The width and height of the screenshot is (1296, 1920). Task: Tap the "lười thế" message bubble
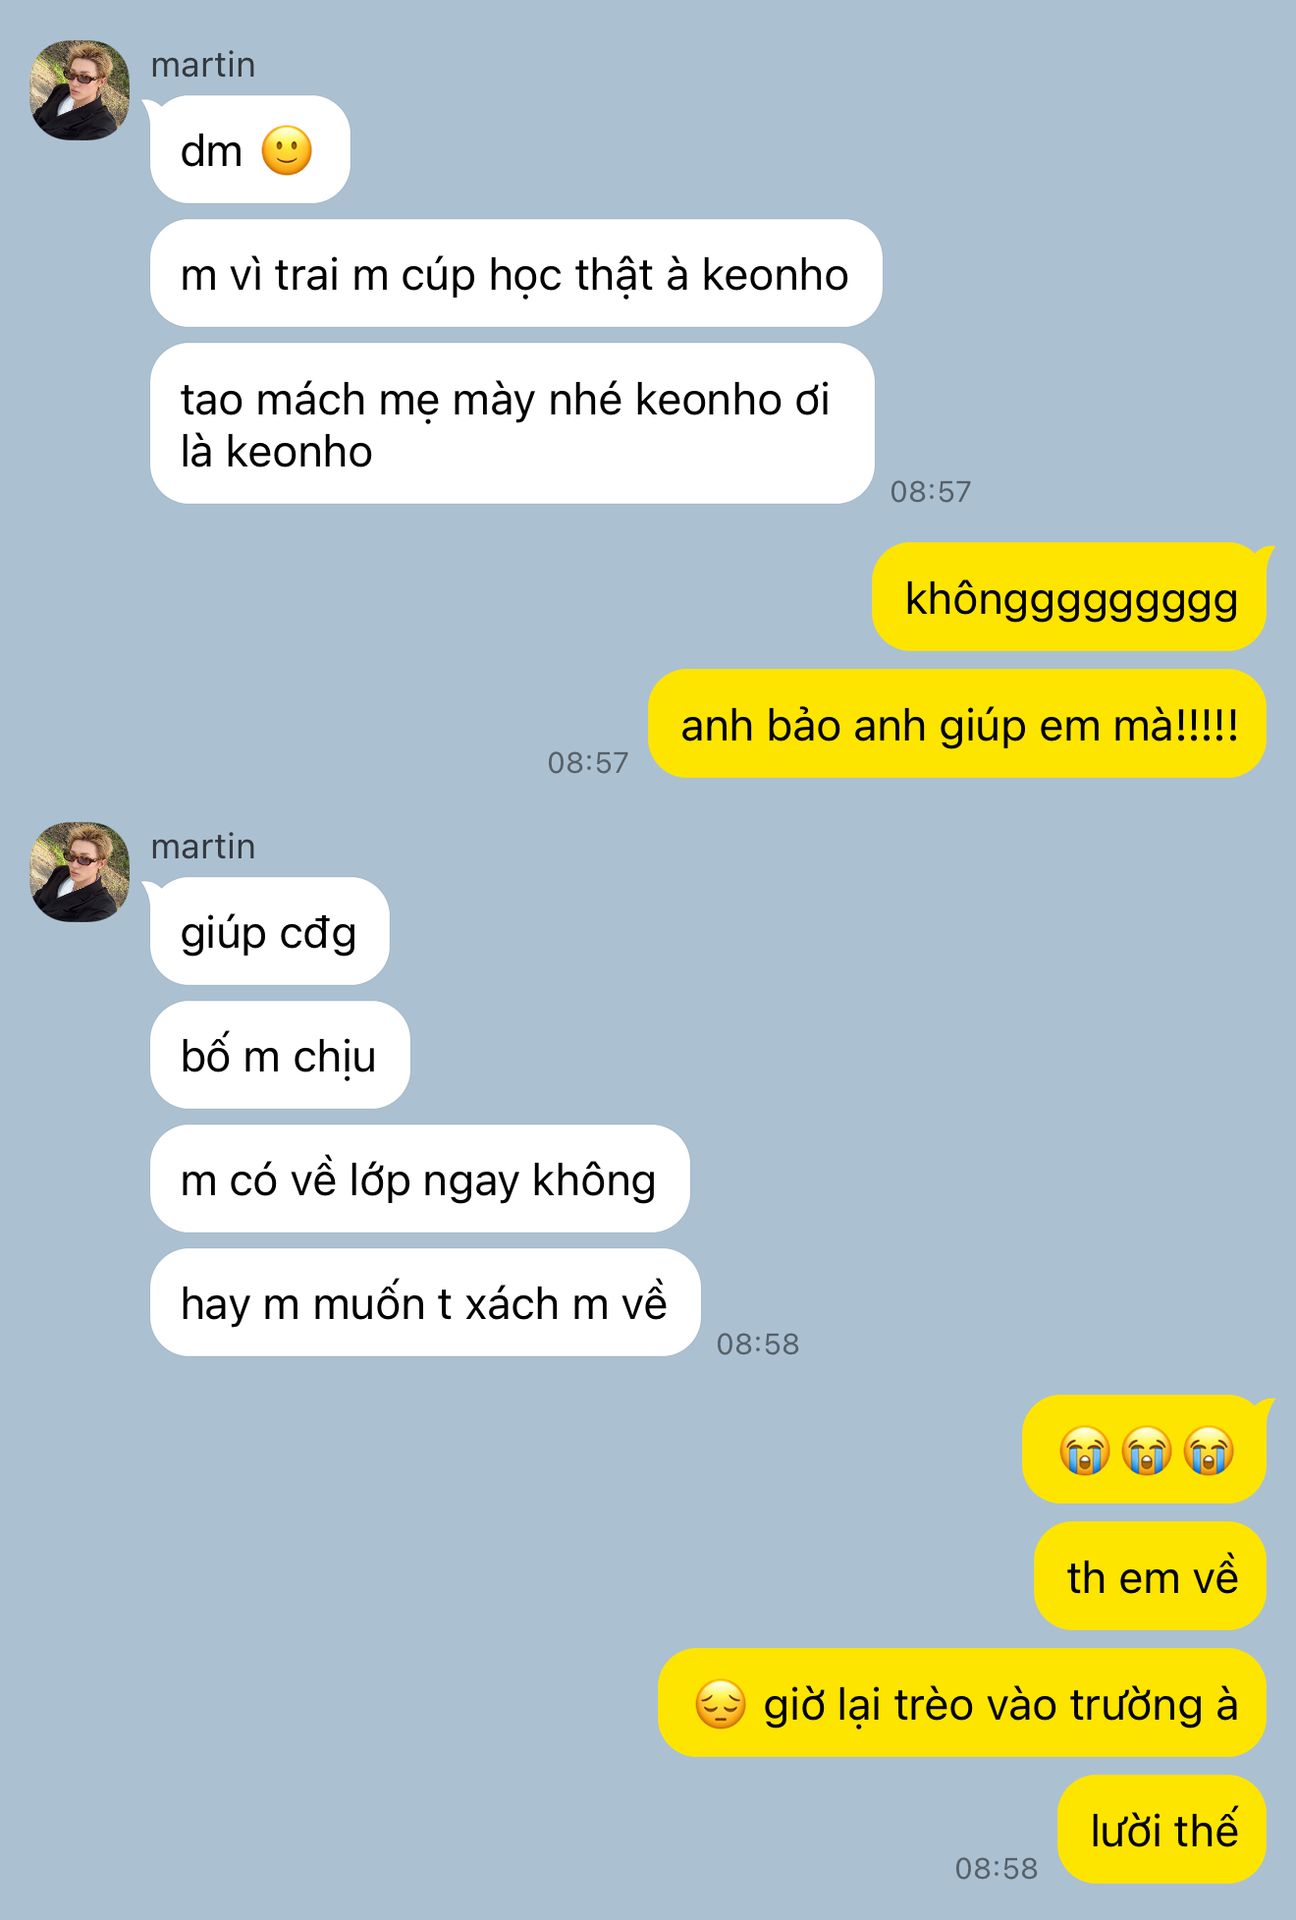pos(1162,1830)
